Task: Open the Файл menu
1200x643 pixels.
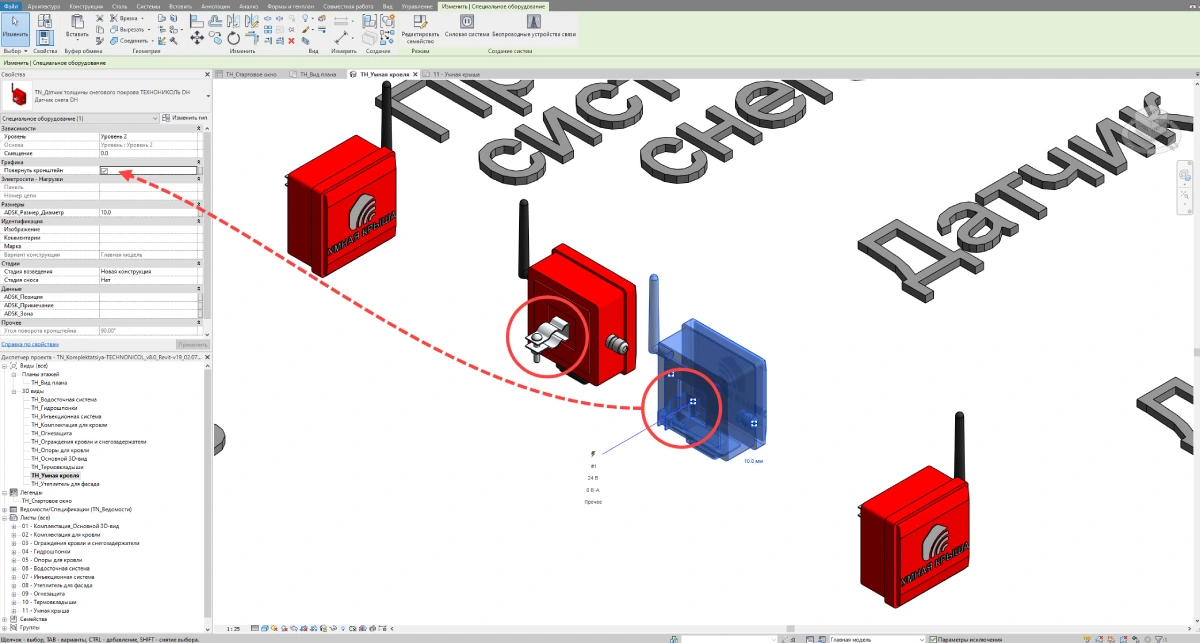Action: [10, 6]
